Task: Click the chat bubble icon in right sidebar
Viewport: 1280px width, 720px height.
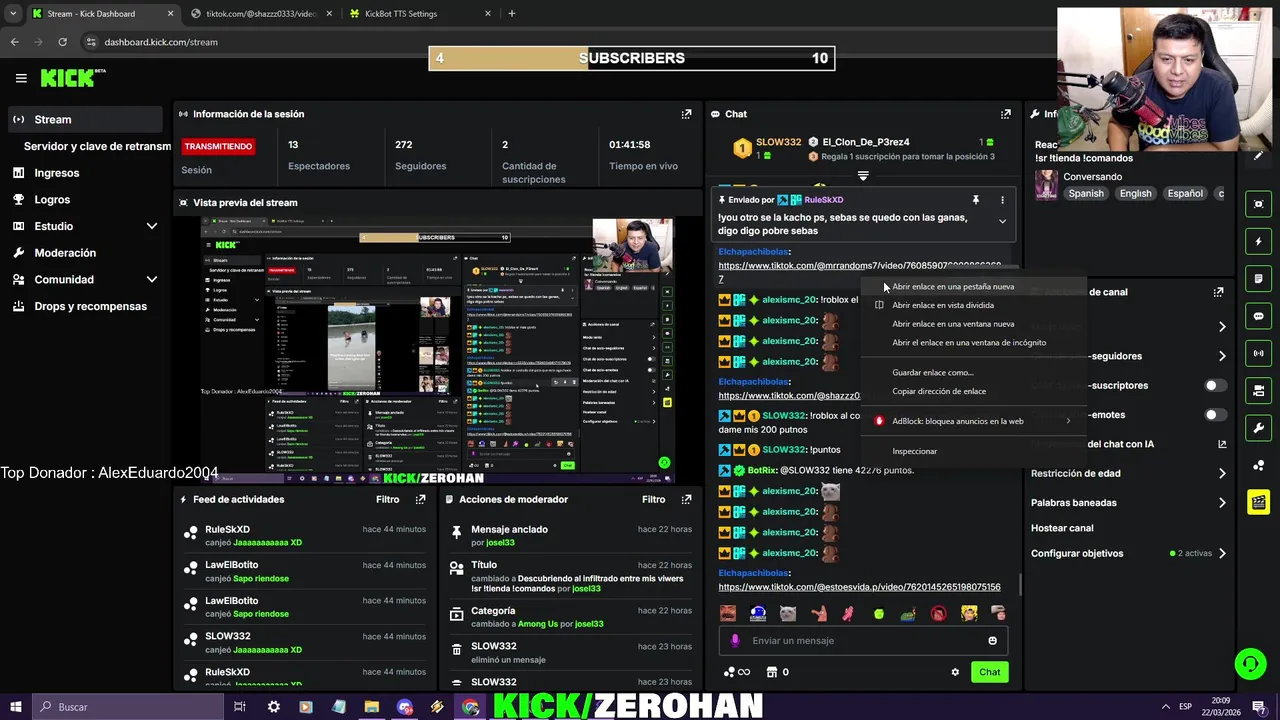Action: [1259, 316]
